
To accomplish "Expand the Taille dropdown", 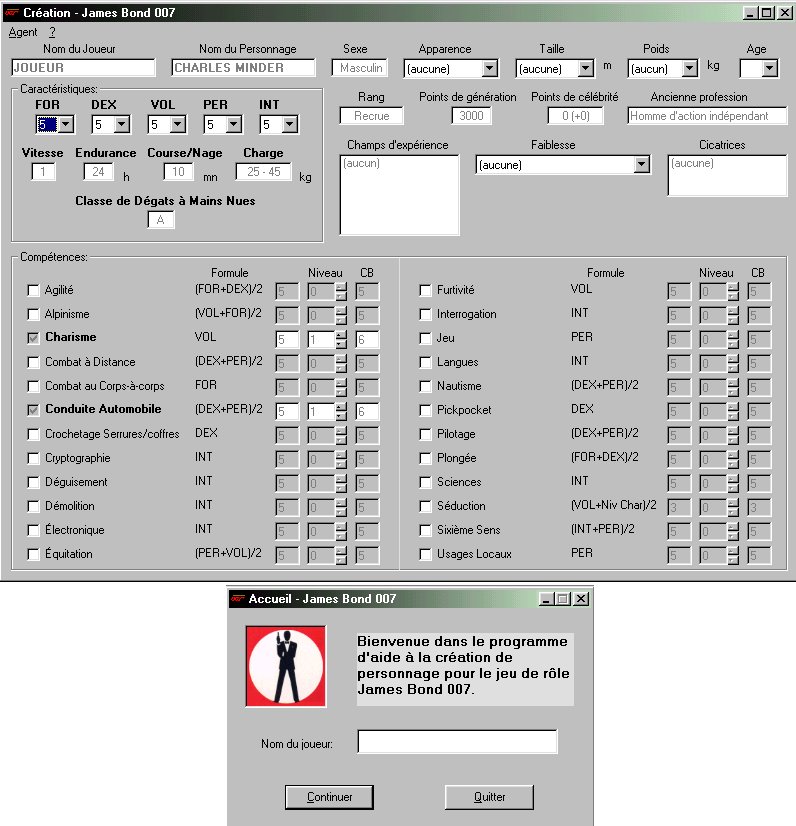I will click(x=586, y=68).
